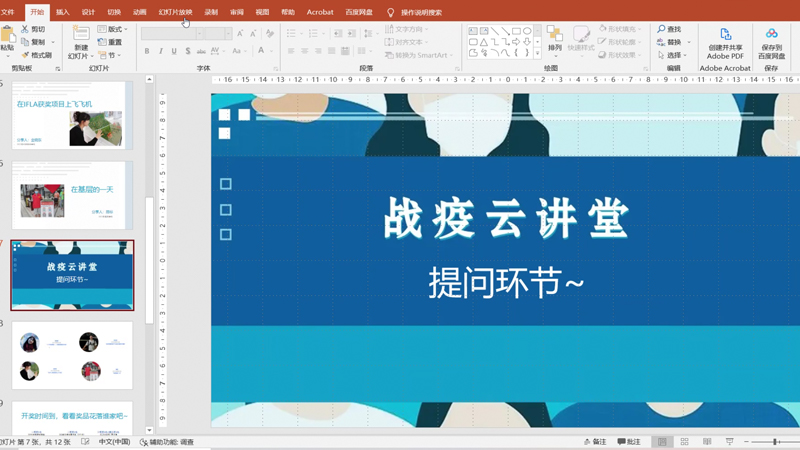Justify text in paragraph group
Image resolution: width=800 pixels, height=450 pixels.
point(332,51)
